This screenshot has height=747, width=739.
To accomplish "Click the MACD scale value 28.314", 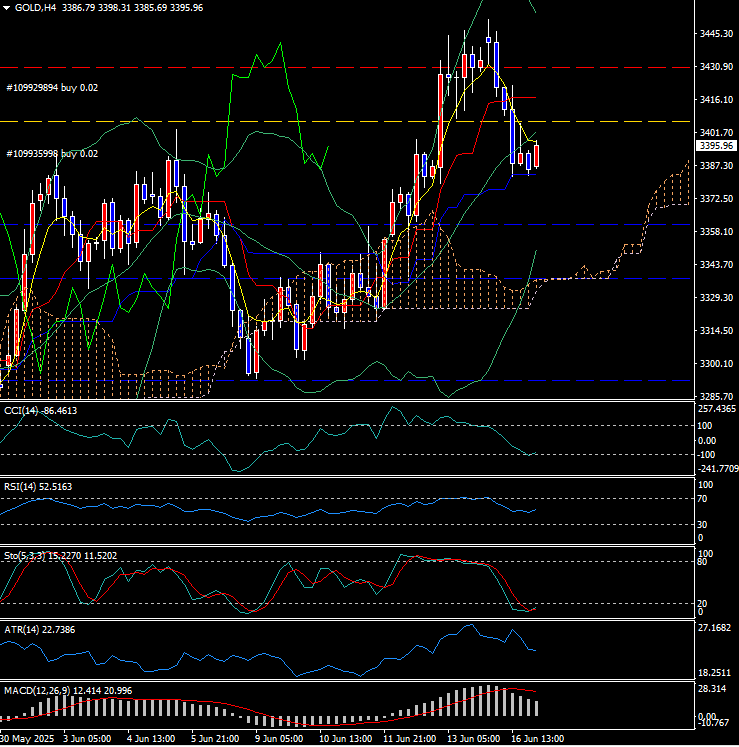I will coord(712,688).
